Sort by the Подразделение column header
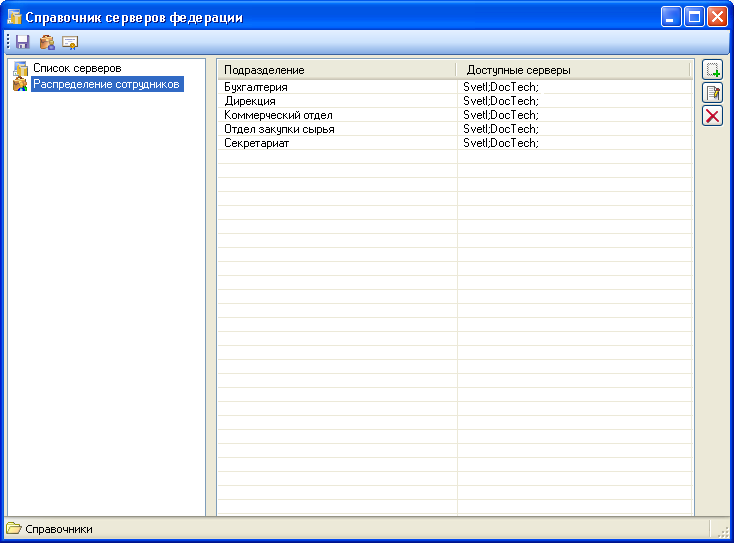Screen dimensions: 734x543 tap(337, 70)
